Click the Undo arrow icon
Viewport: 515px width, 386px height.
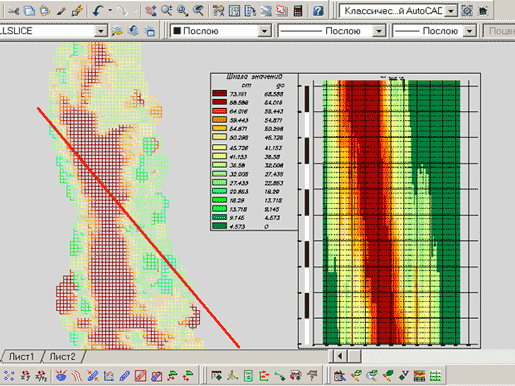pos(98,11)
